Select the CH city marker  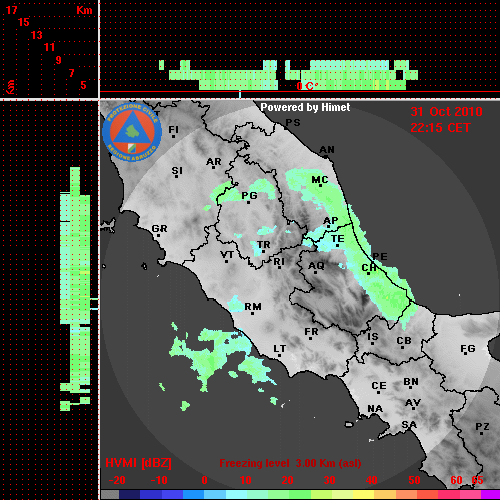click(369, 269)
